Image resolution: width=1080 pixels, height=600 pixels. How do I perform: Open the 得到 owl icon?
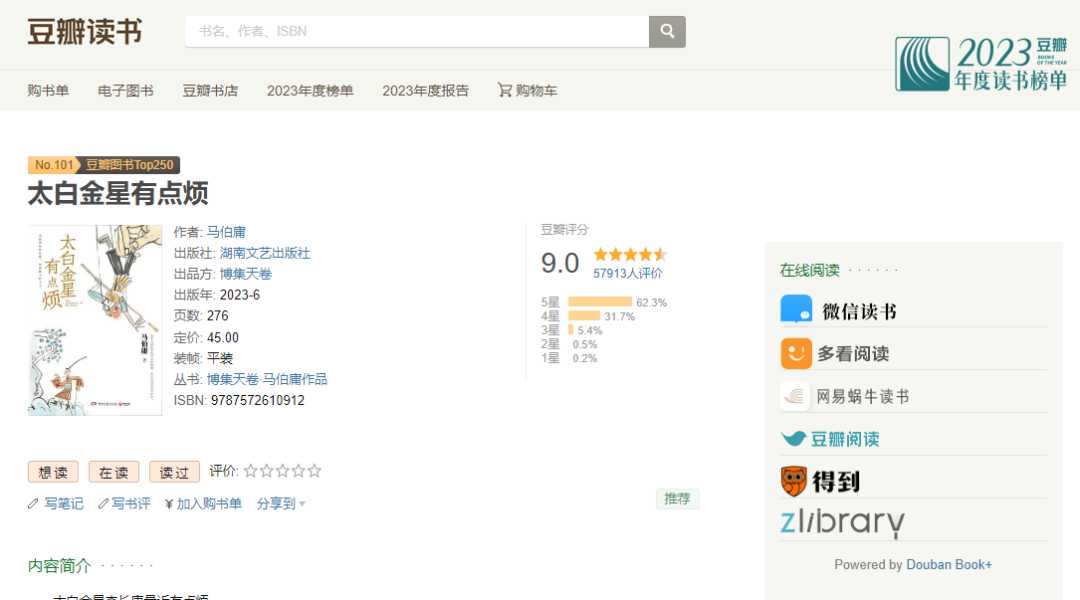(x=793, y=481)
